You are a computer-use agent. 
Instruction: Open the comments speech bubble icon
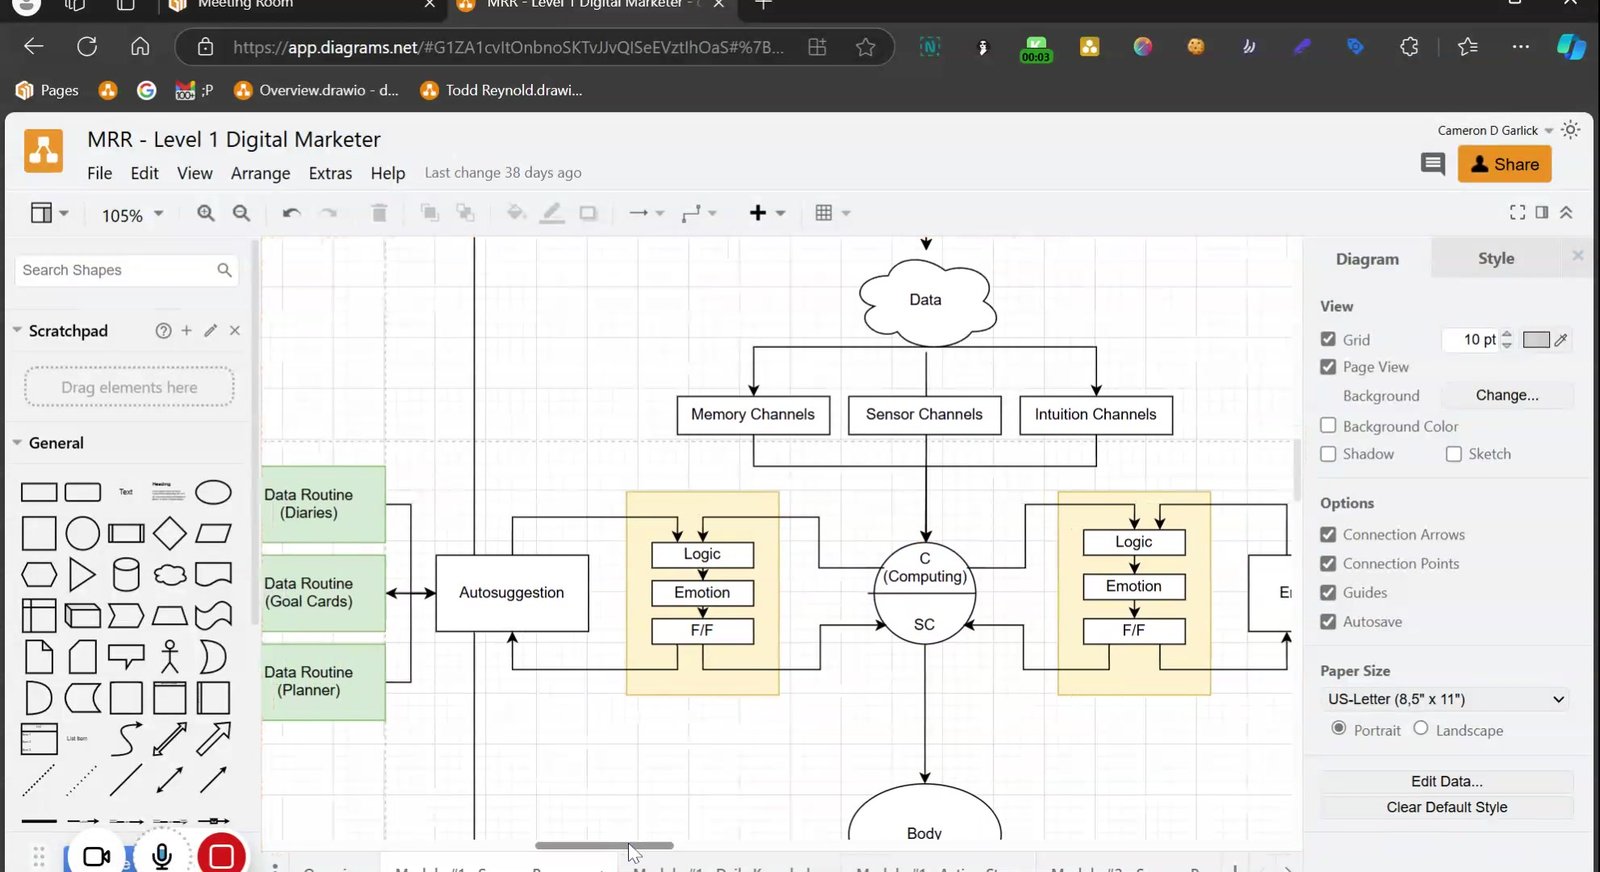pos(1432,164)
